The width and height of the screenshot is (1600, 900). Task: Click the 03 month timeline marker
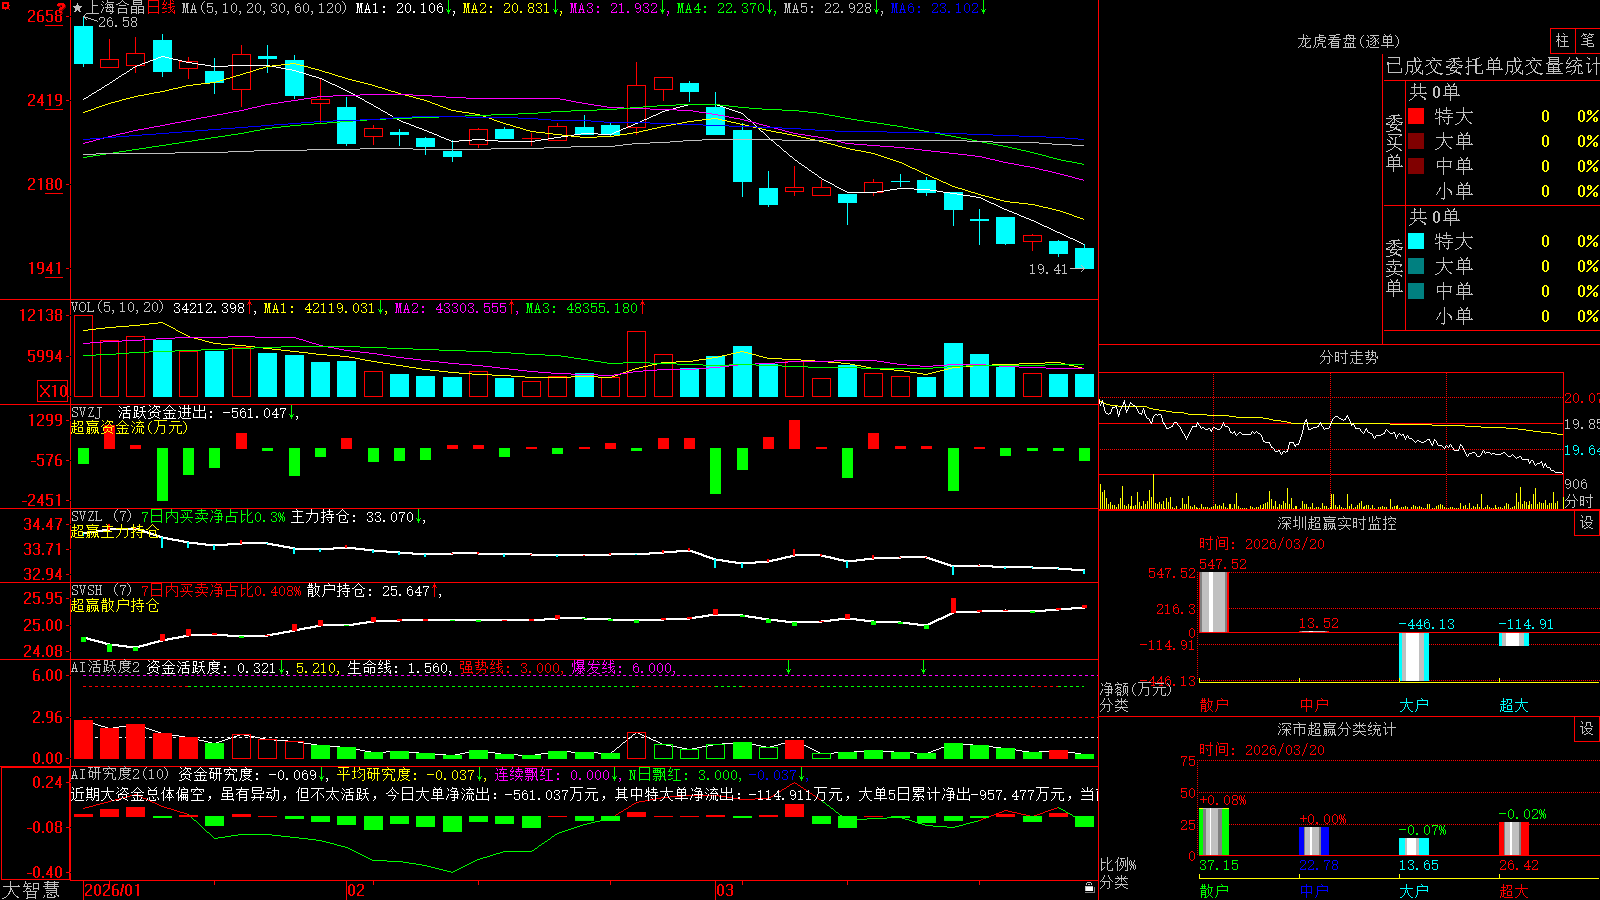pyautogui.click(x=725, y=890)
